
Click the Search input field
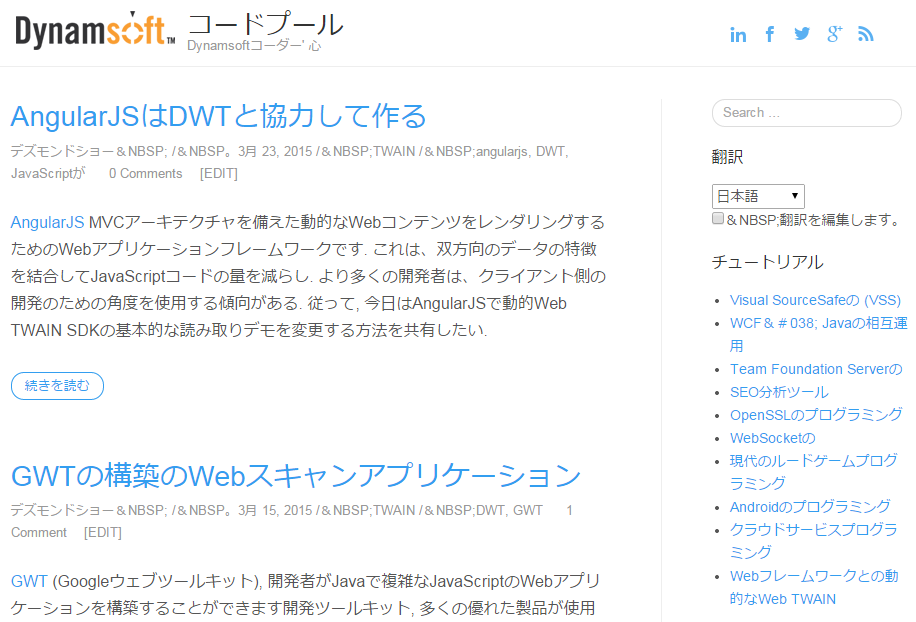[806, 113]
